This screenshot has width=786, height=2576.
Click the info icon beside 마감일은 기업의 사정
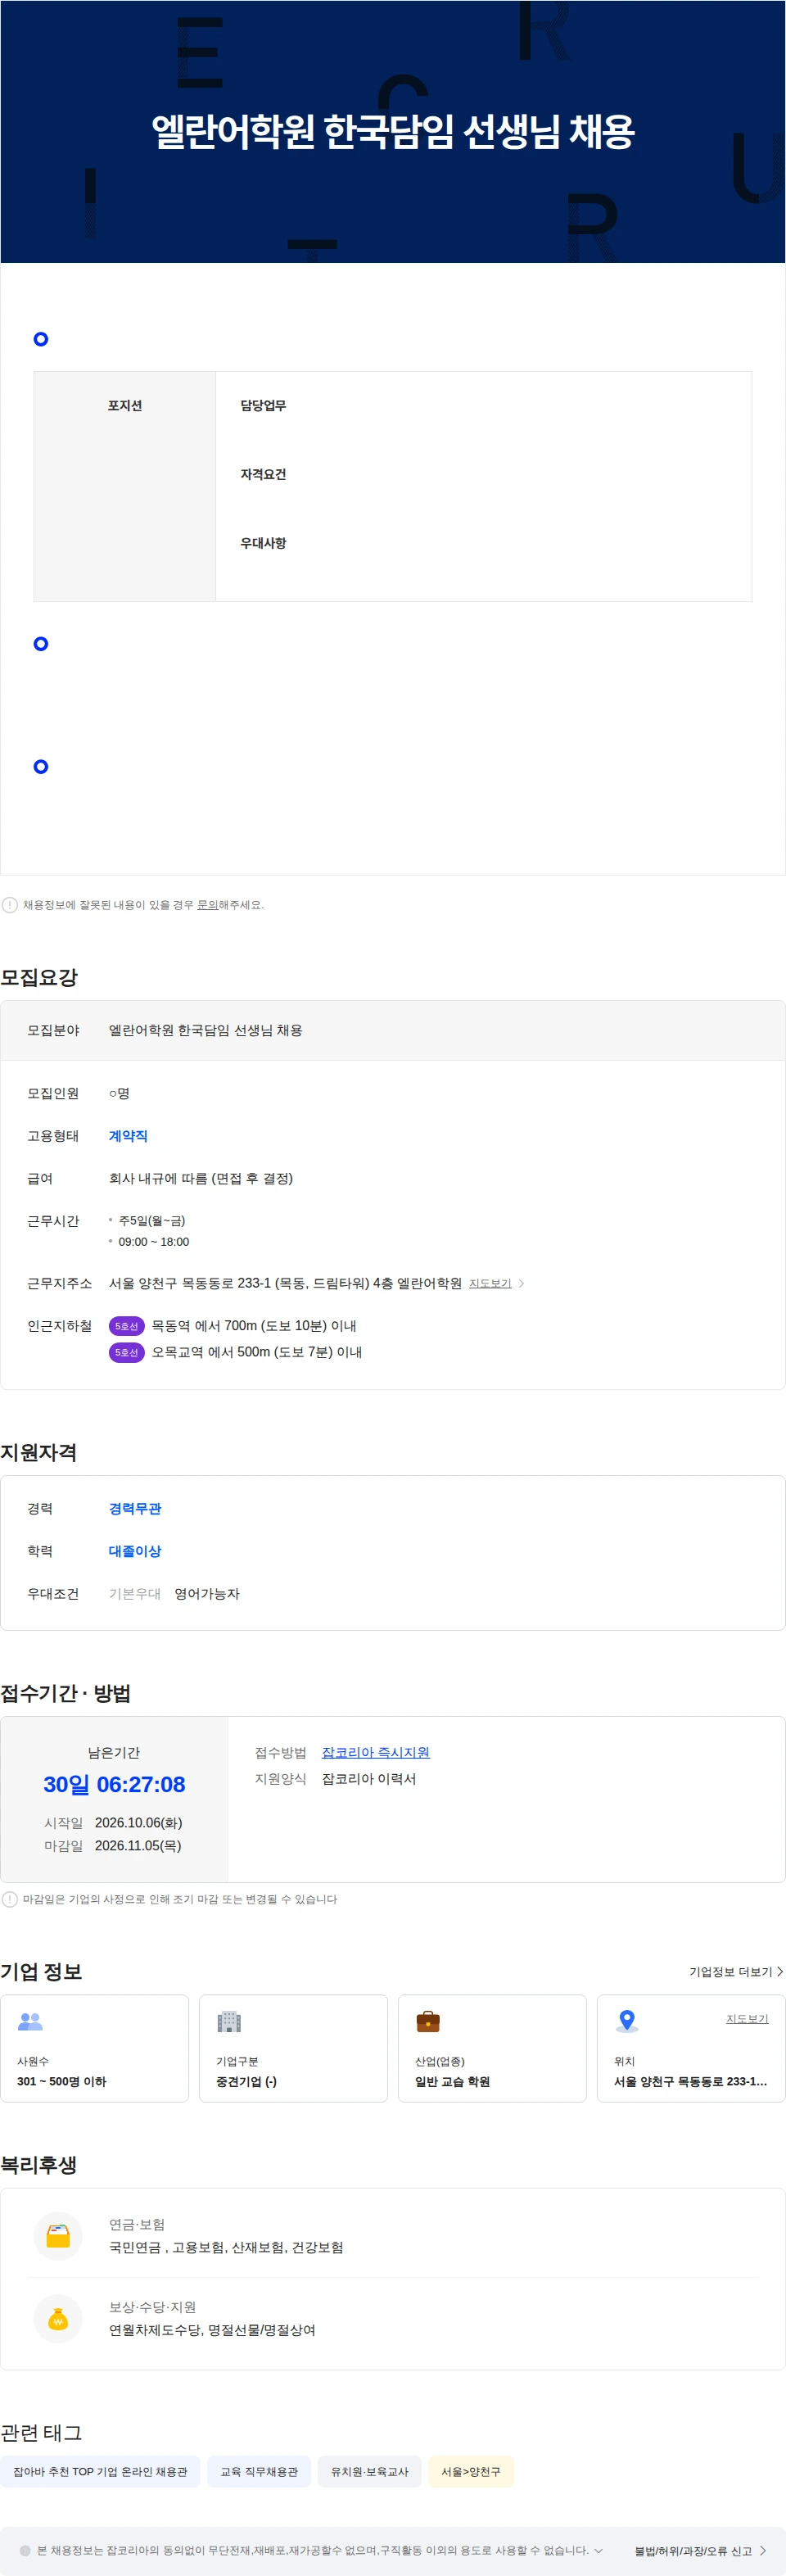[x=10, y=1899]
